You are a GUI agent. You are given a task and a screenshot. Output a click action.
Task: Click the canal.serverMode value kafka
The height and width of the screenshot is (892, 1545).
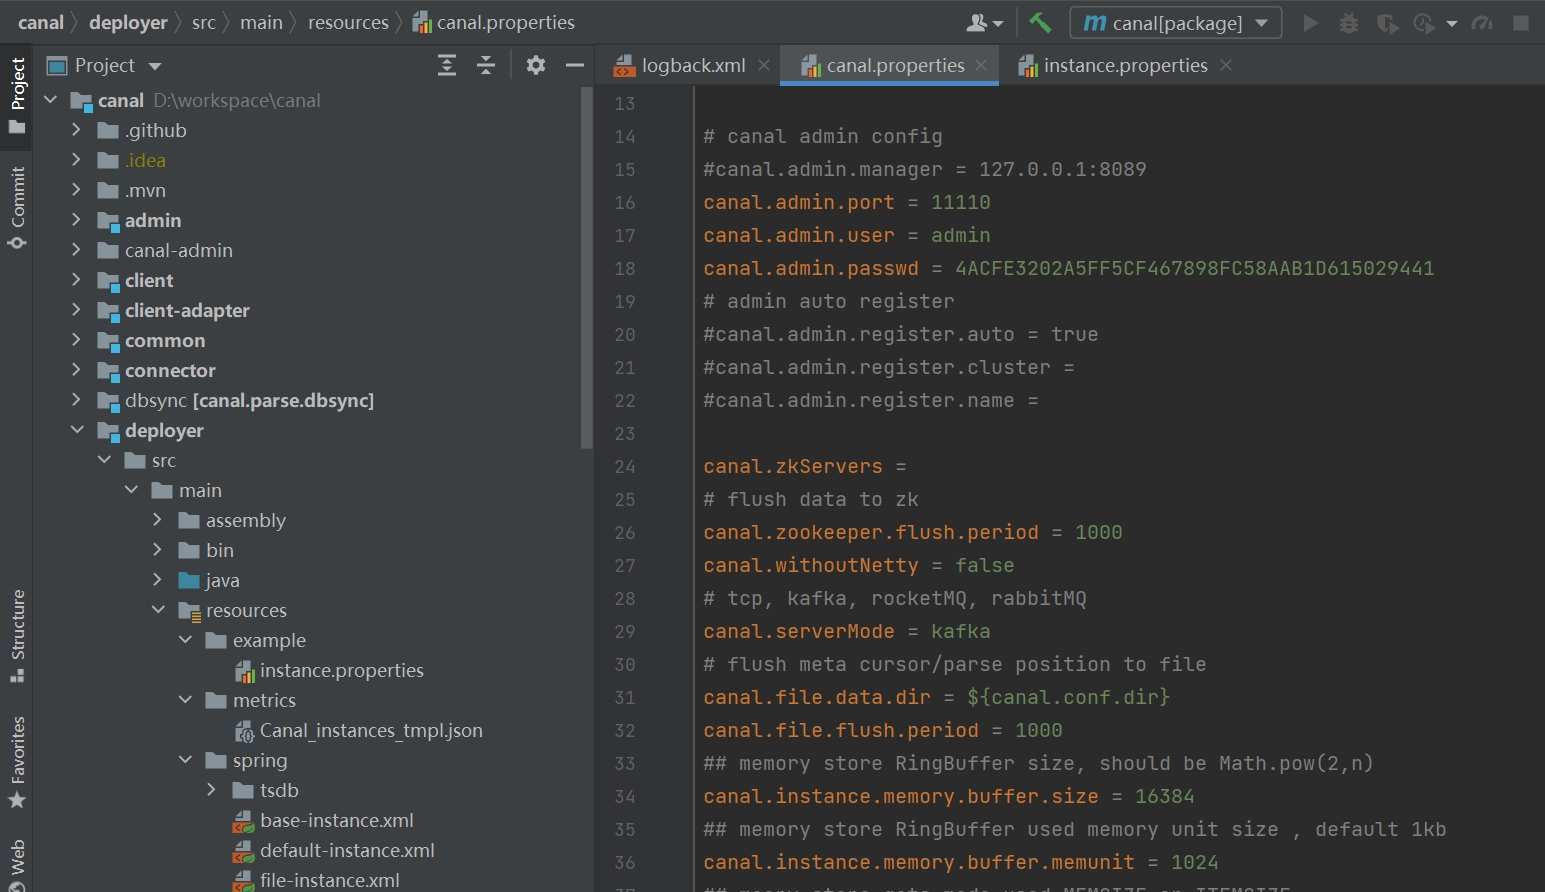pyautogui.click(x=960, y=631)
